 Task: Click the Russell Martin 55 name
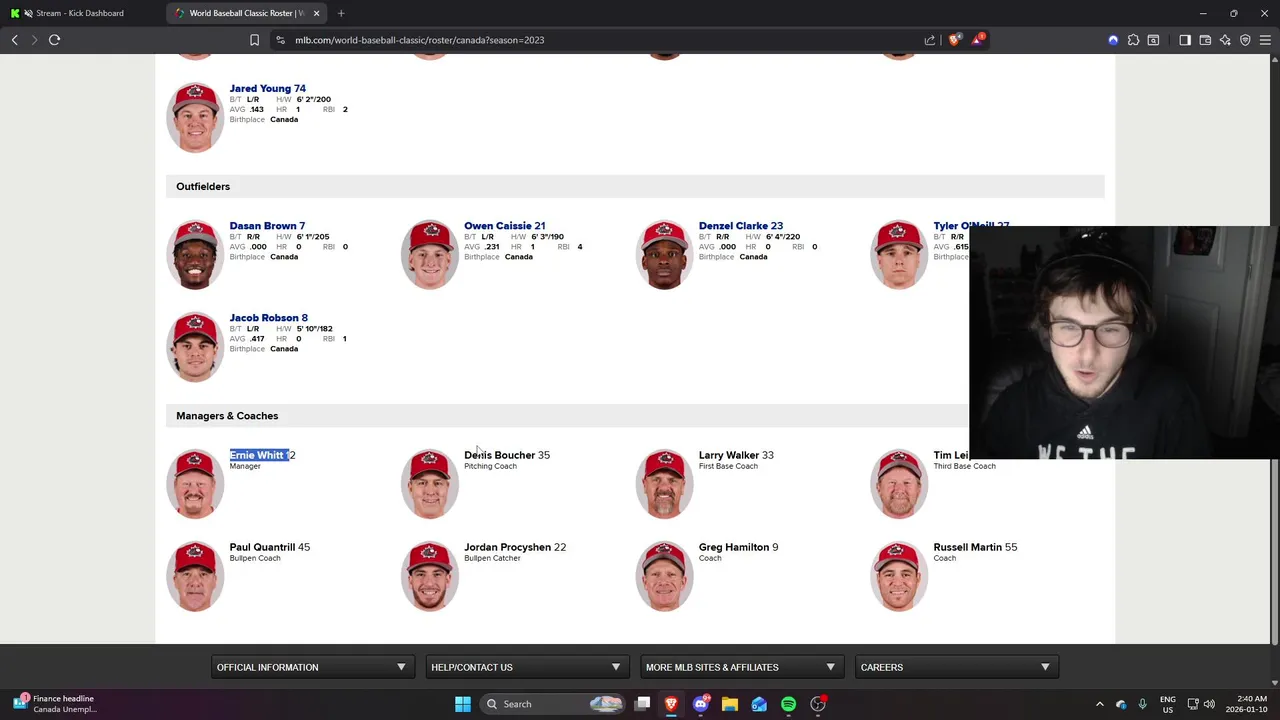point(975,547)
